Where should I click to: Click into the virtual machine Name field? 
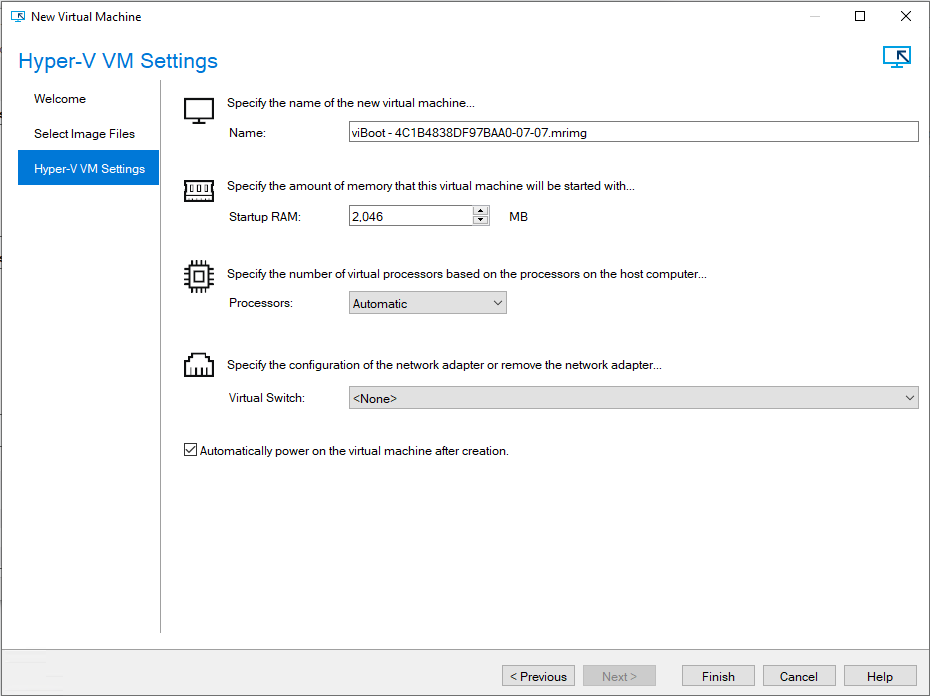[632, 132]
